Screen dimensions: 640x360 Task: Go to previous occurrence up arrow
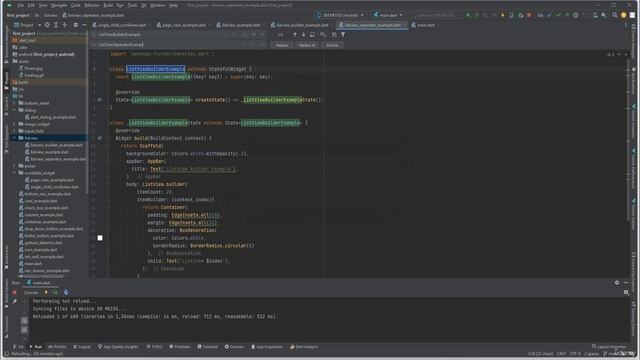pyautogui.click(x=295, y=35)
